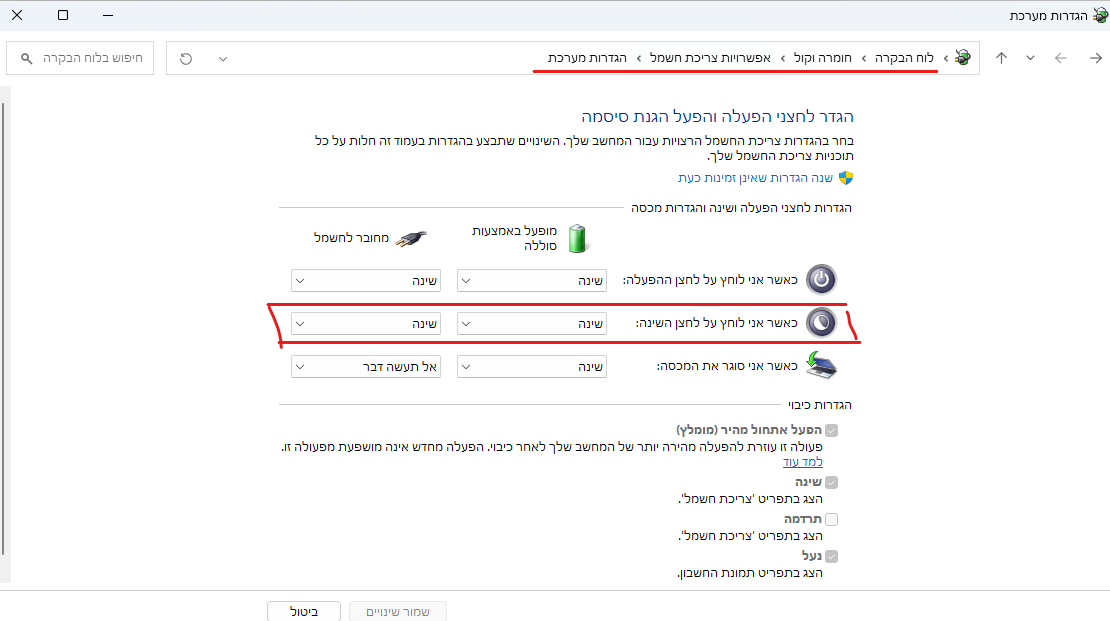Viewport: 1110px width, 621px height.
Task: Go back with the left arrow
Action: coord(1060,58)
